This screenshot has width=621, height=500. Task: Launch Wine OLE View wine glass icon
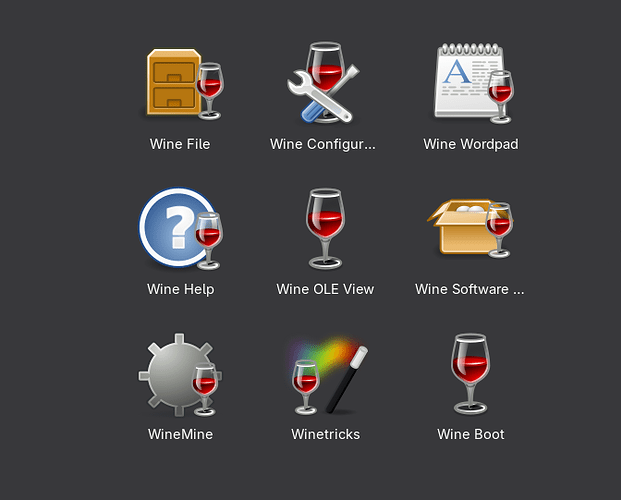(x=325, y=229)
